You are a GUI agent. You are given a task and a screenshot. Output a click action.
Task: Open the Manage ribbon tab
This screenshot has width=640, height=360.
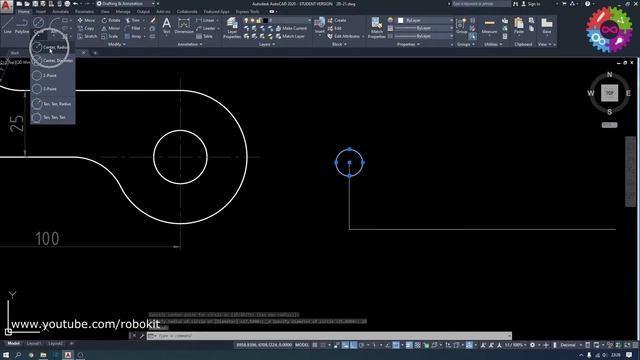(x=123, y=12)
